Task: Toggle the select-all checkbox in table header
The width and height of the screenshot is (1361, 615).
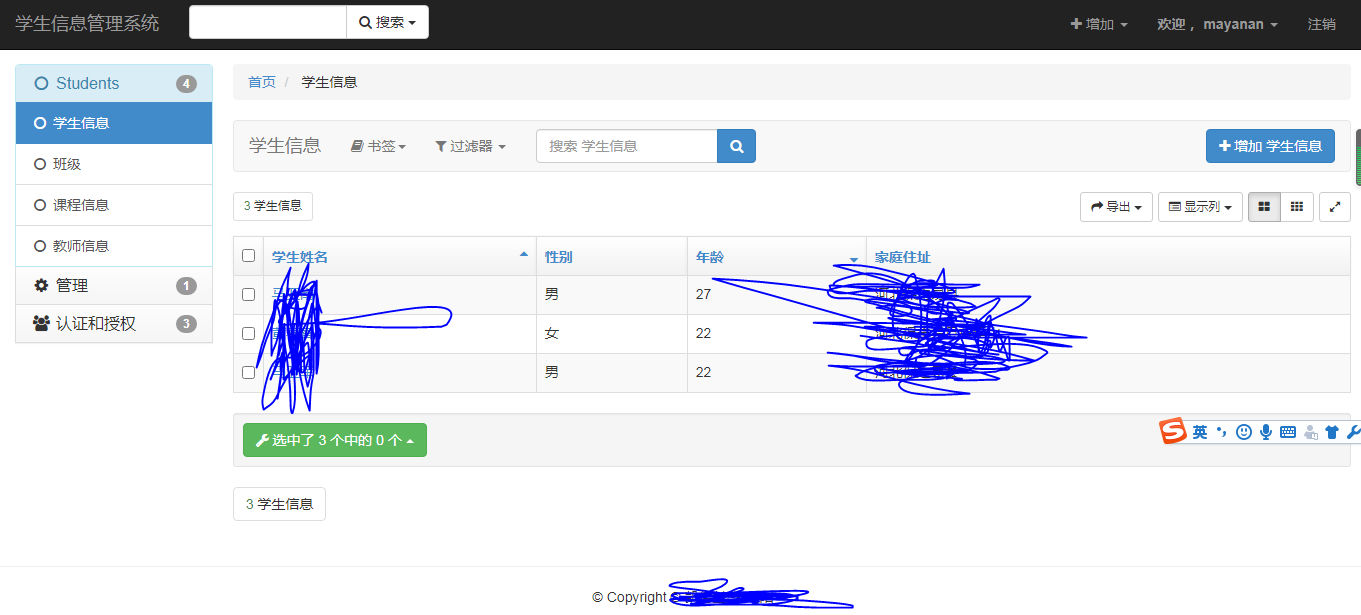Action: click(x=248, y=254)
